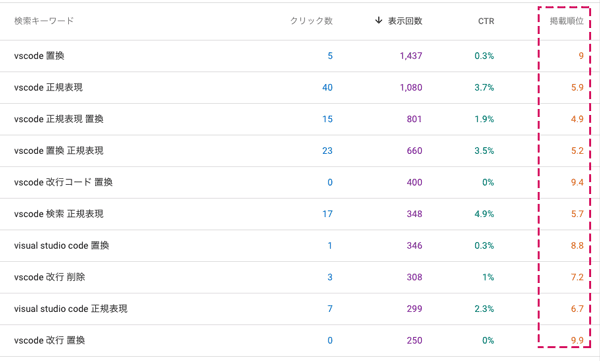
Task: Select the 'vscode 改行 置換' keyword
Action: pyautogui.click(x=49, y=340)
